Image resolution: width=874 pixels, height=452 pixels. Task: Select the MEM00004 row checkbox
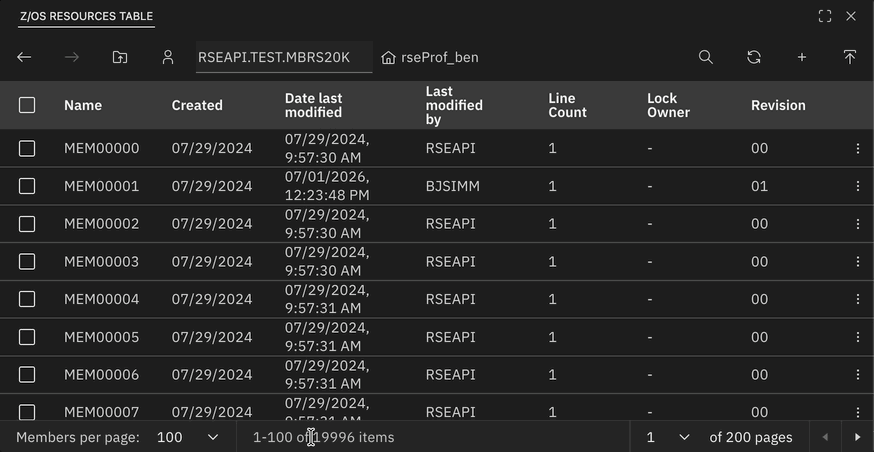pos(27,299)
